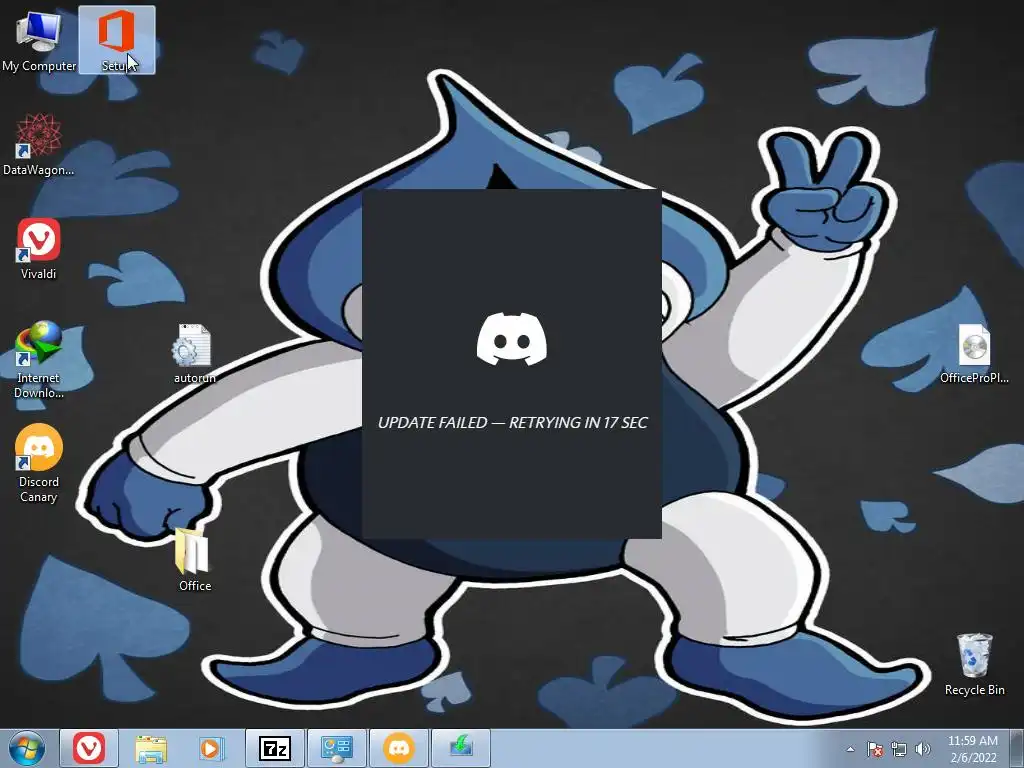Select the autorun file on the desktop

[195, 353]
